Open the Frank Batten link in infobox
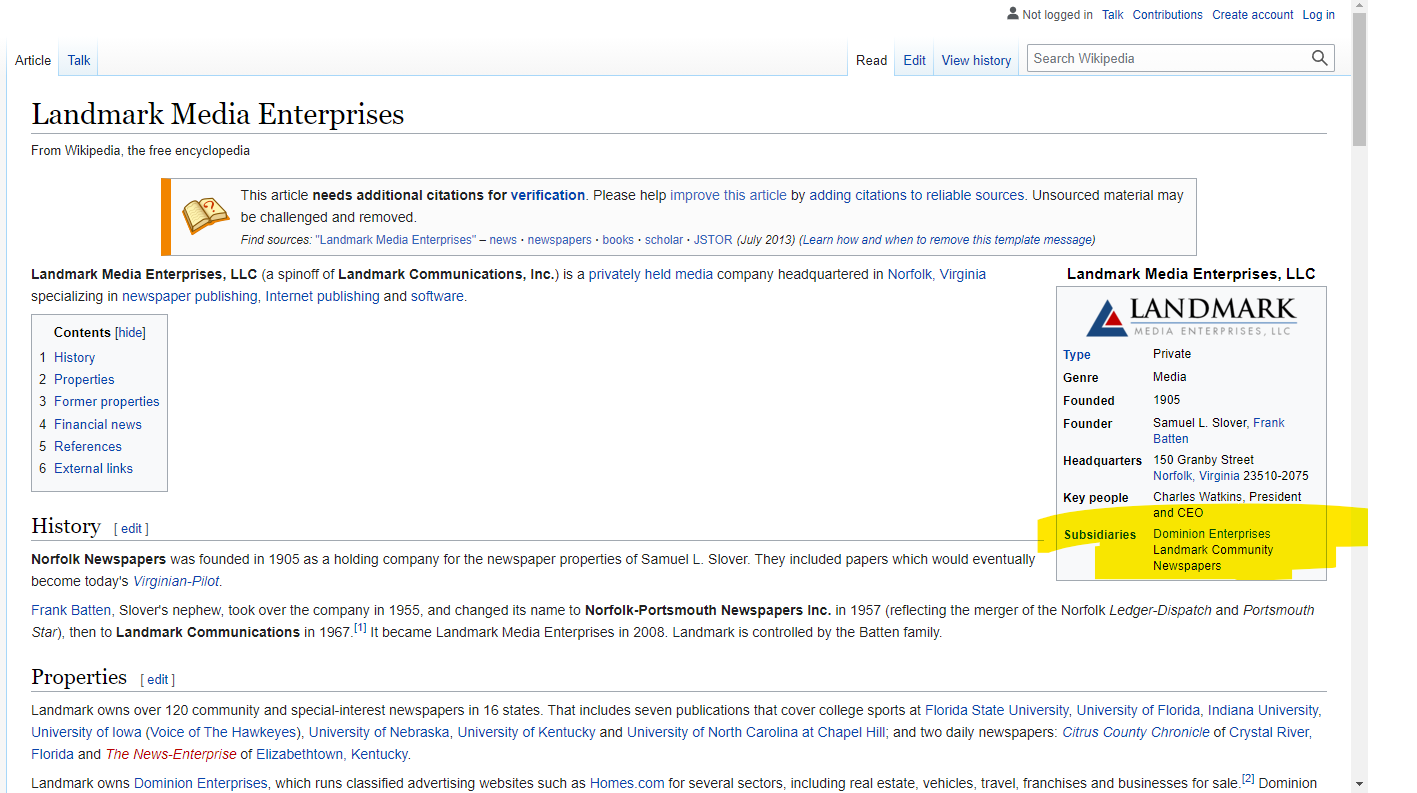Image resolution: width=1417 pixels, height=793 pixels. click(x=1219, y=431)
